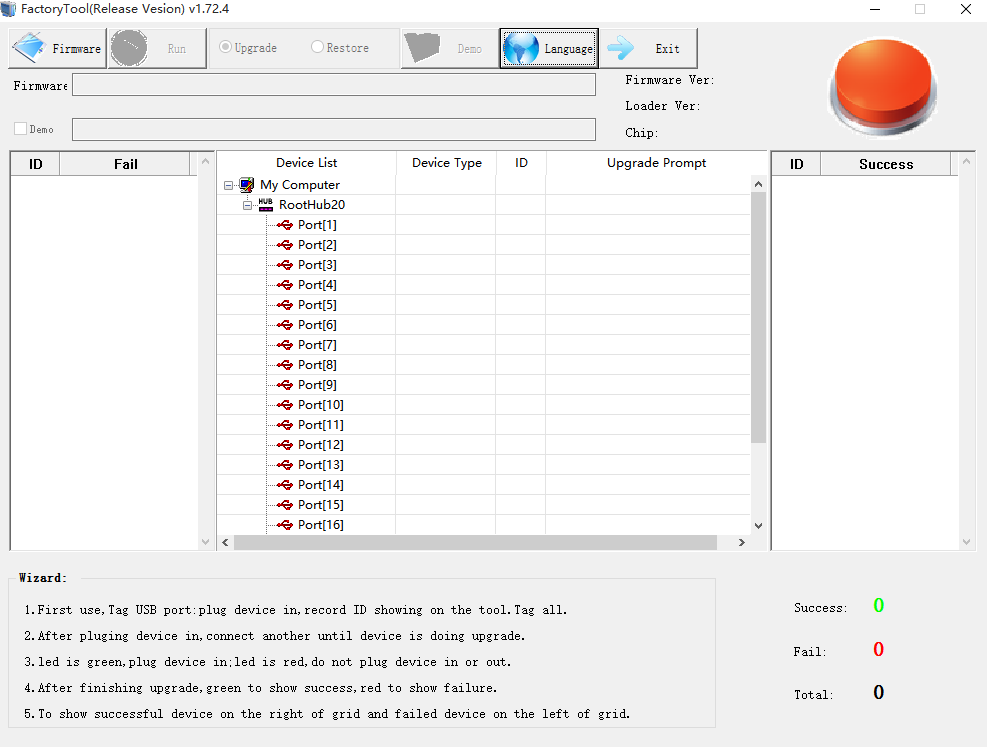Click the Demo toolbar button
Viewport: 987px width, 747px height.
click(x=449, y=48)
